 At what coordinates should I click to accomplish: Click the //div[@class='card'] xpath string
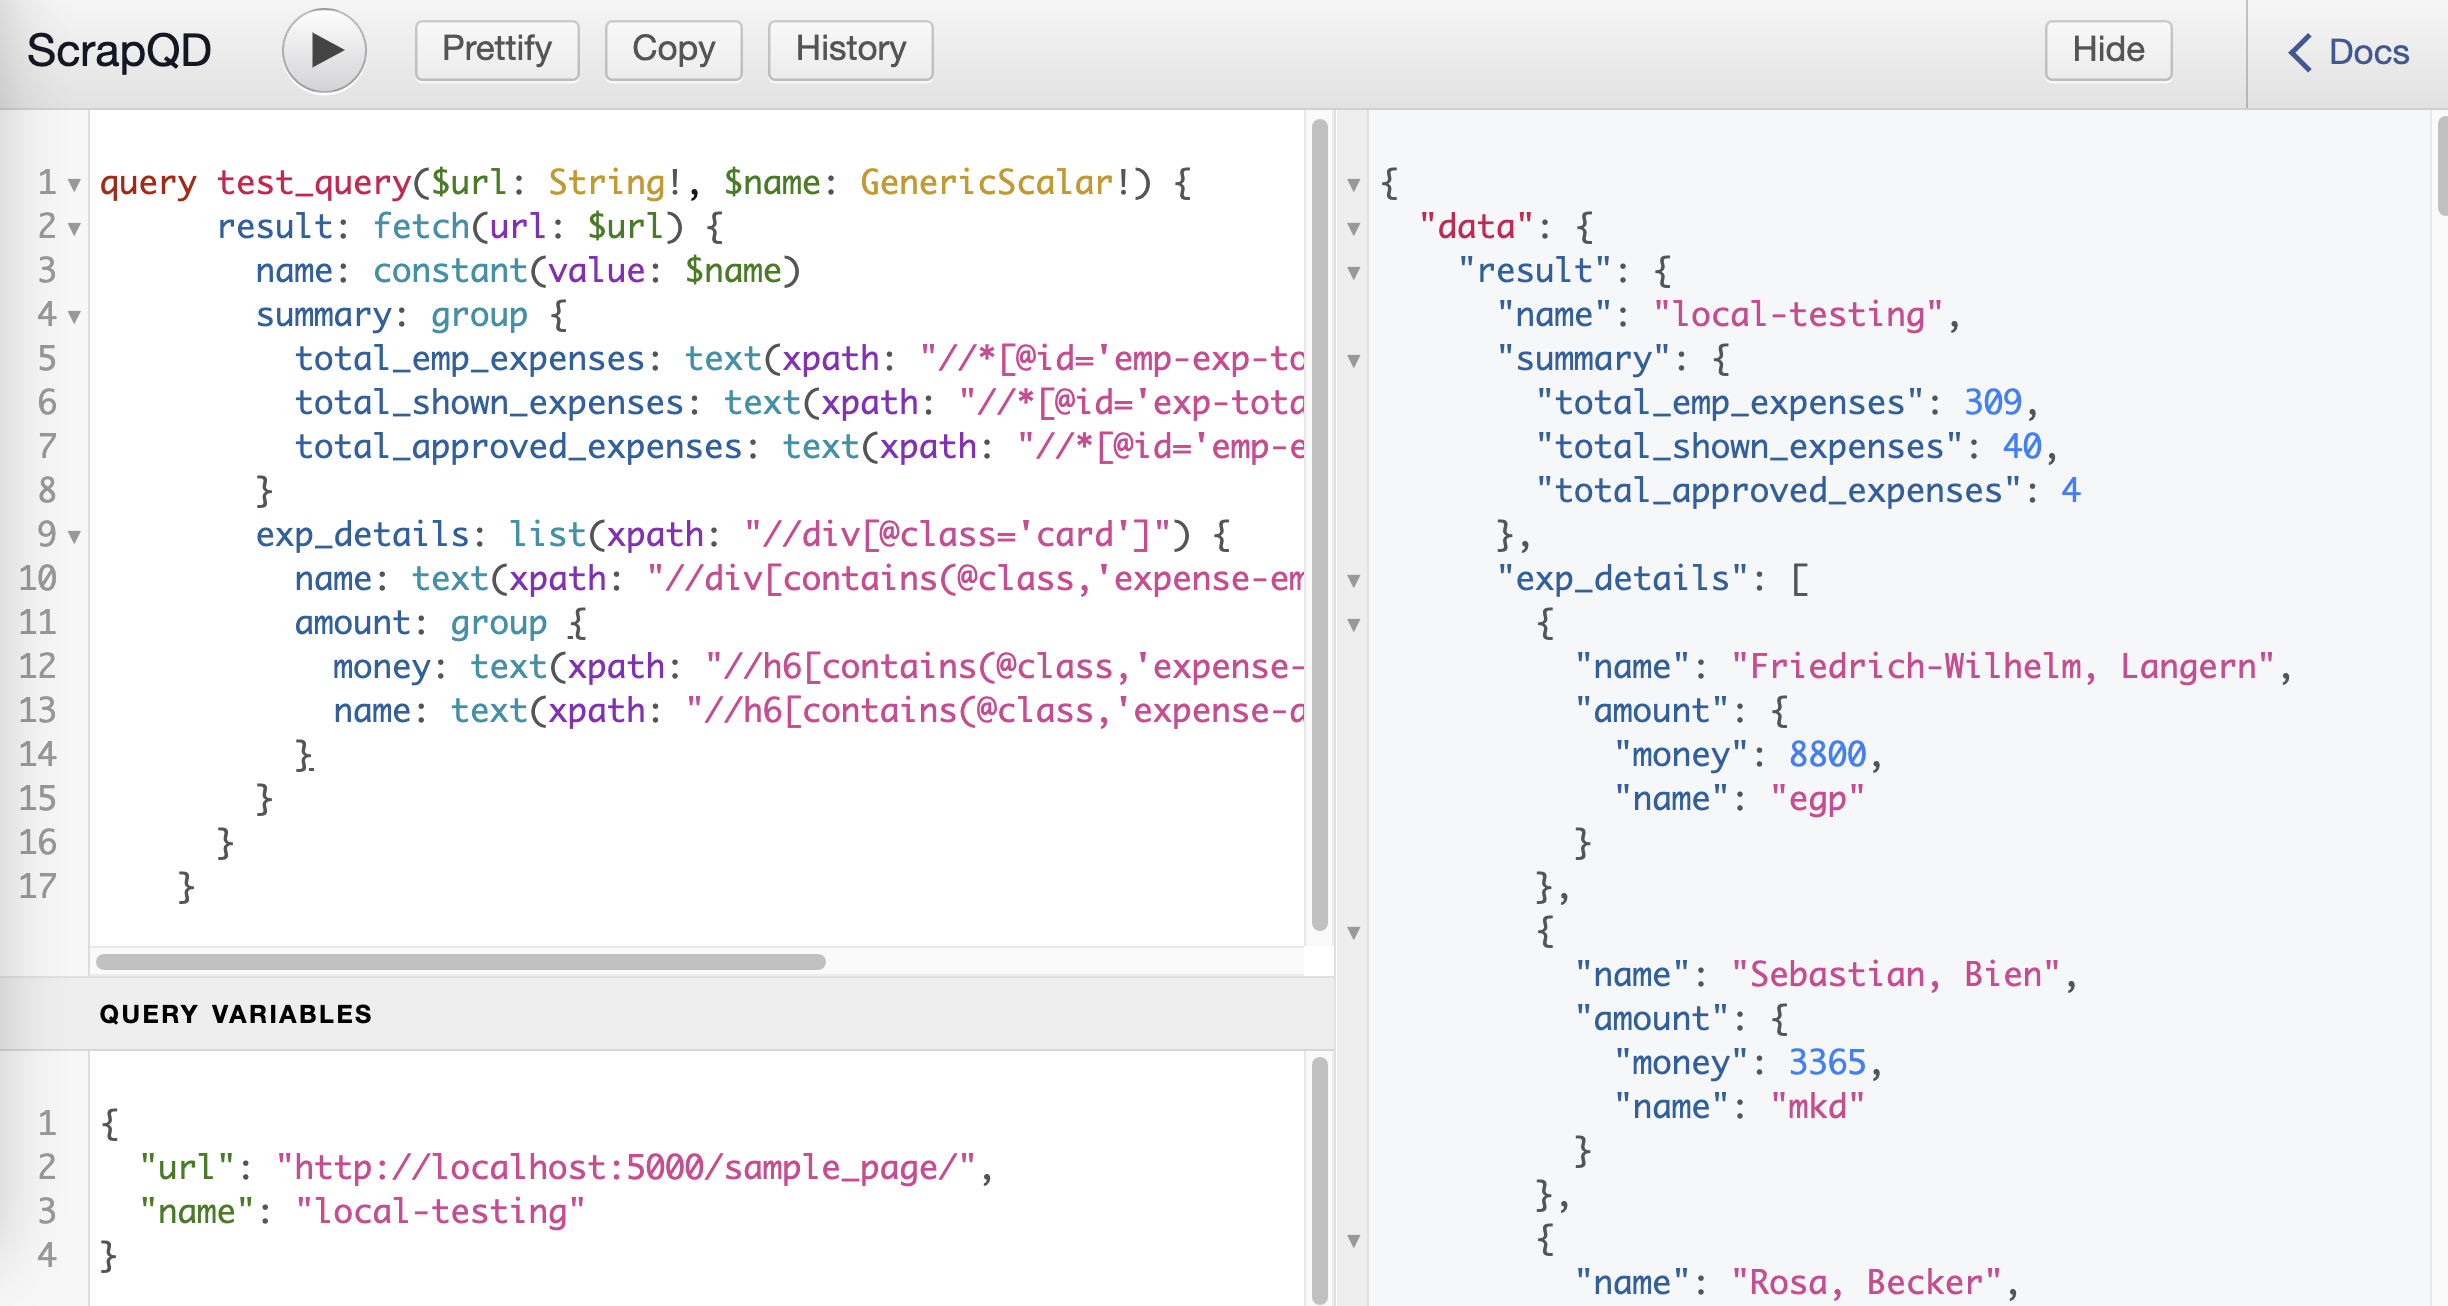[958, 535]
